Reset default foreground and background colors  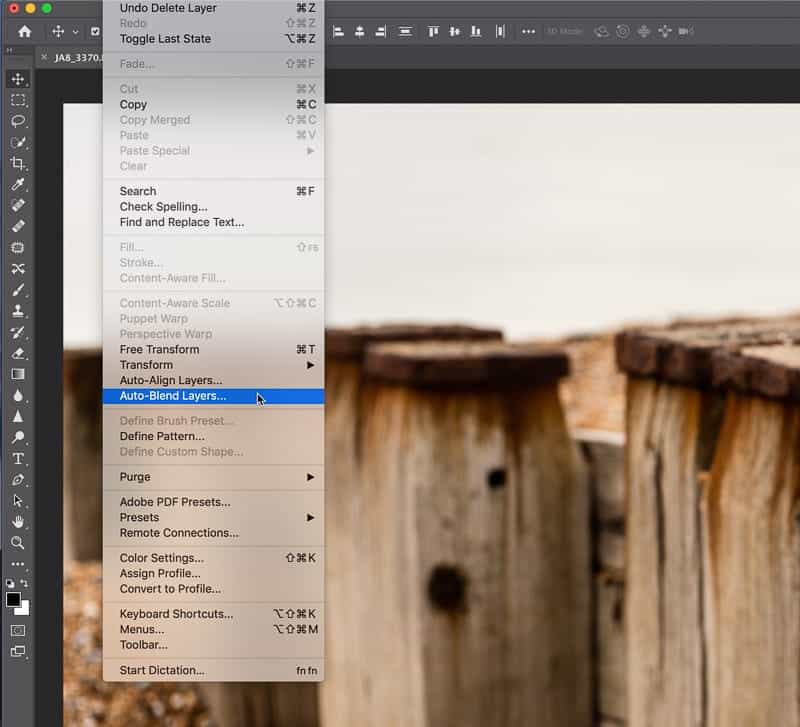pyautogui.click(x=10, y=583)
